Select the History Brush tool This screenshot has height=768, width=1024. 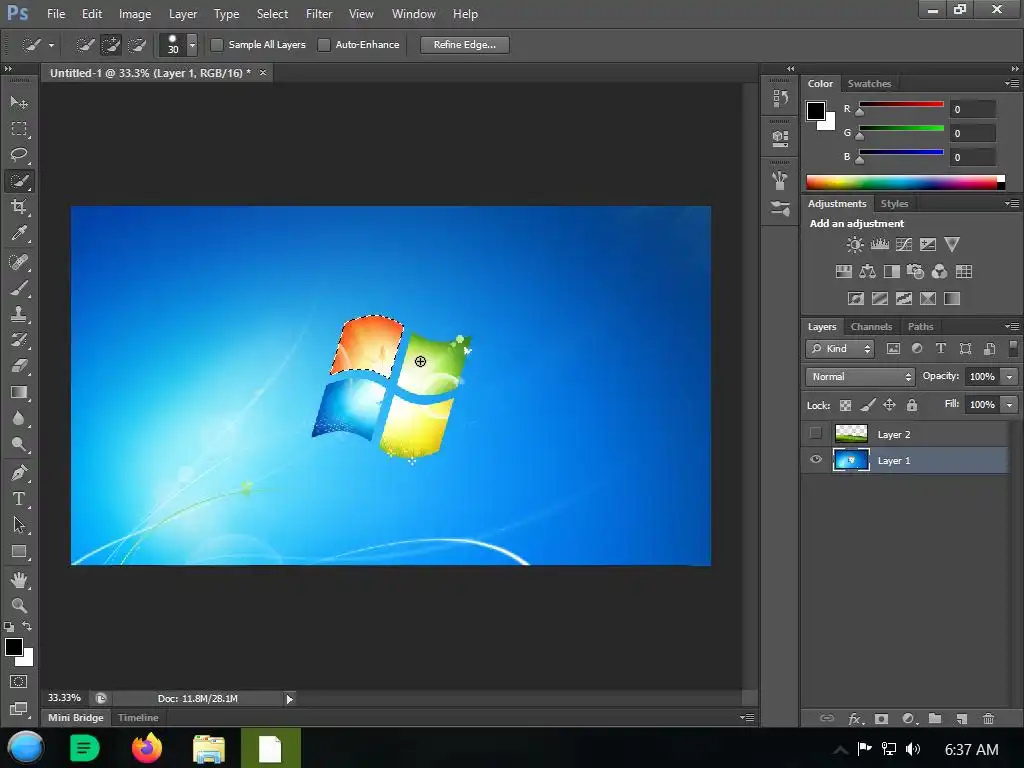[x=19, y=340]
